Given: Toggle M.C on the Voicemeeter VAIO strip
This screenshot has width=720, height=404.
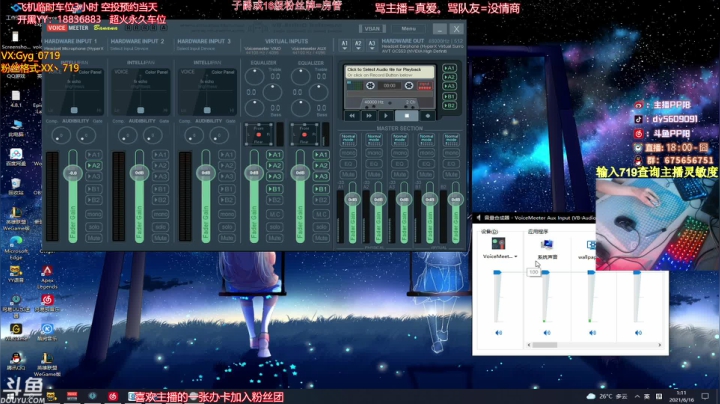Looking at the screenshot, I should 275,214.
